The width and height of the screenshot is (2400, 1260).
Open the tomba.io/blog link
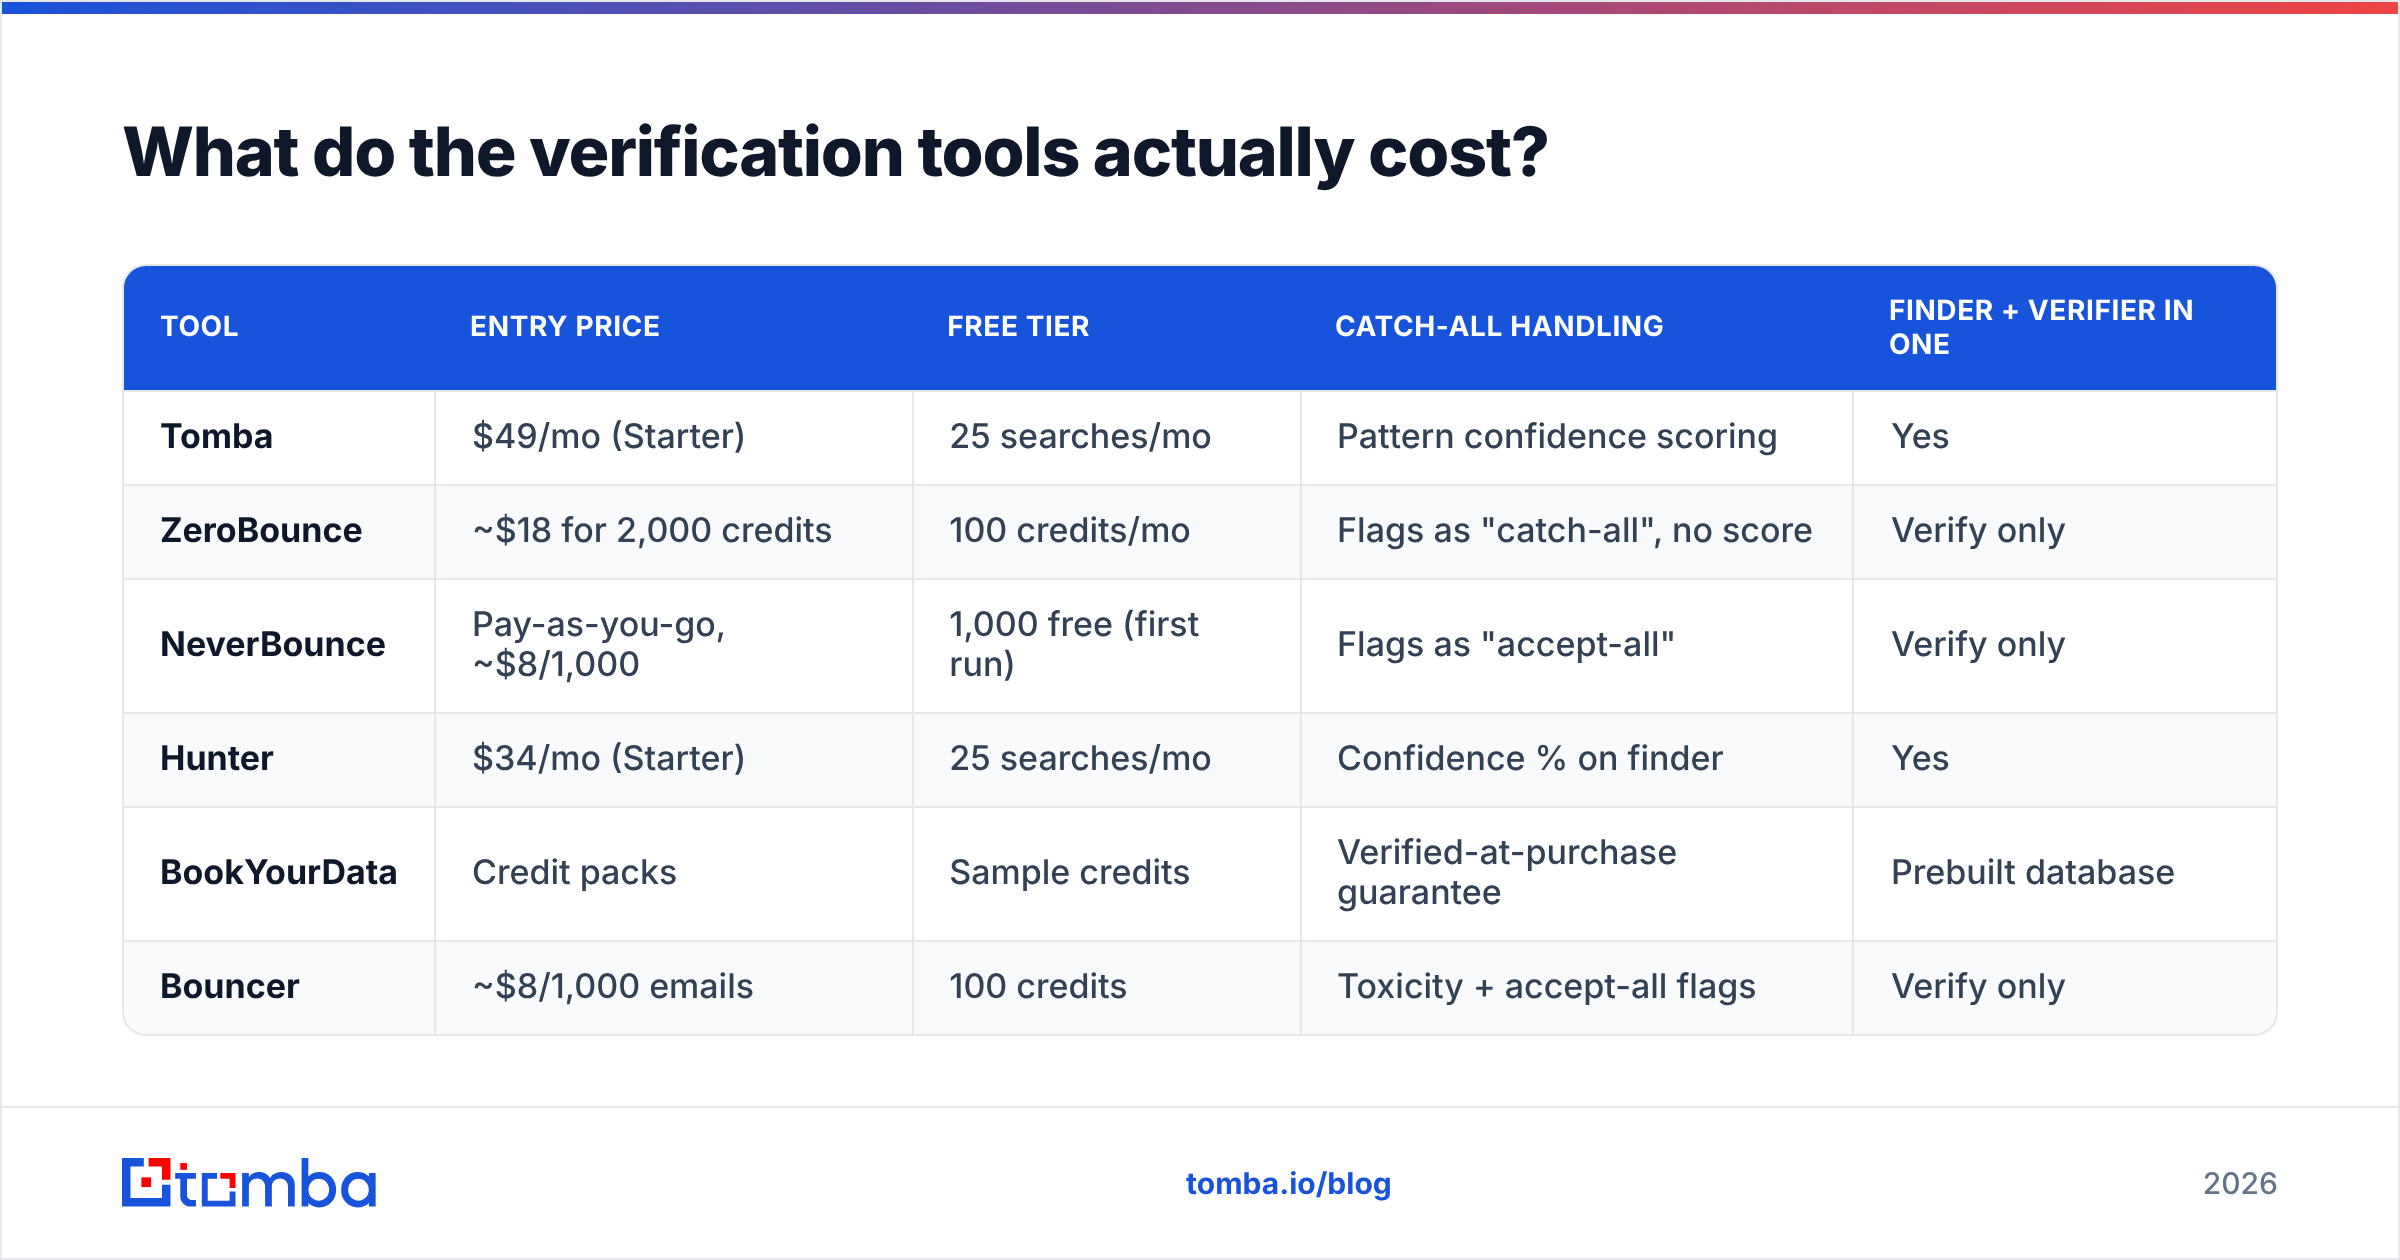coord(1288,1184)
